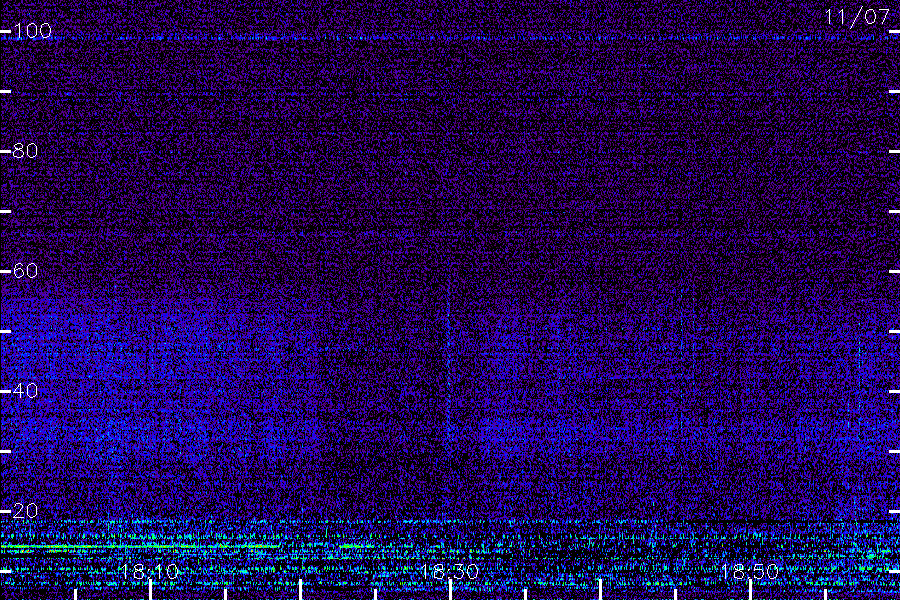This screenshot has width=900, height=600.
Task: Click the 20 frequency axis label
Action: 25,511
